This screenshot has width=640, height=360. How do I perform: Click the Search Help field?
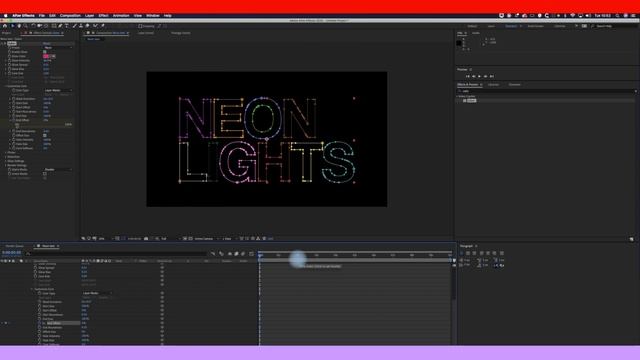614,26
